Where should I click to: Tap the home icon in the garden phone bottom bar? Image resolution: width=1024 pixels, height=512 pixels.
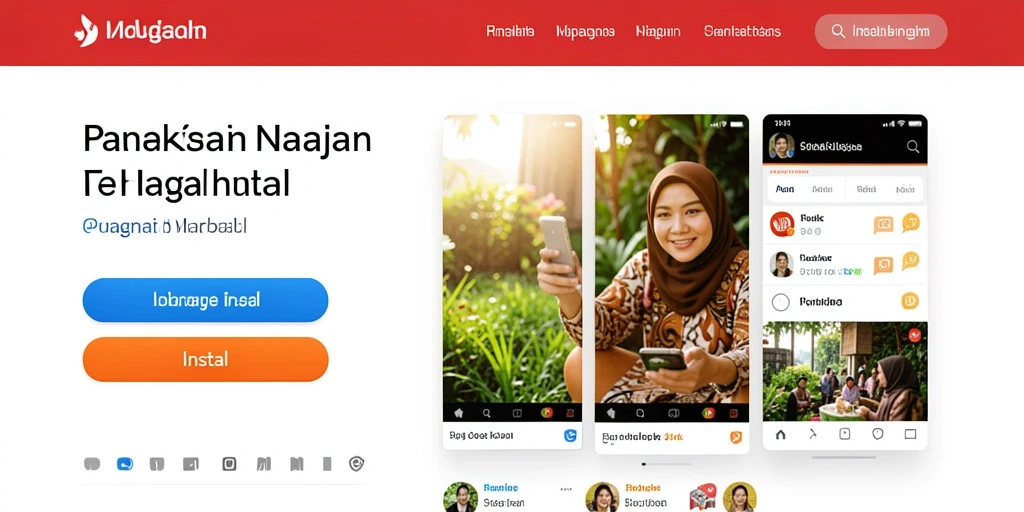458,413
